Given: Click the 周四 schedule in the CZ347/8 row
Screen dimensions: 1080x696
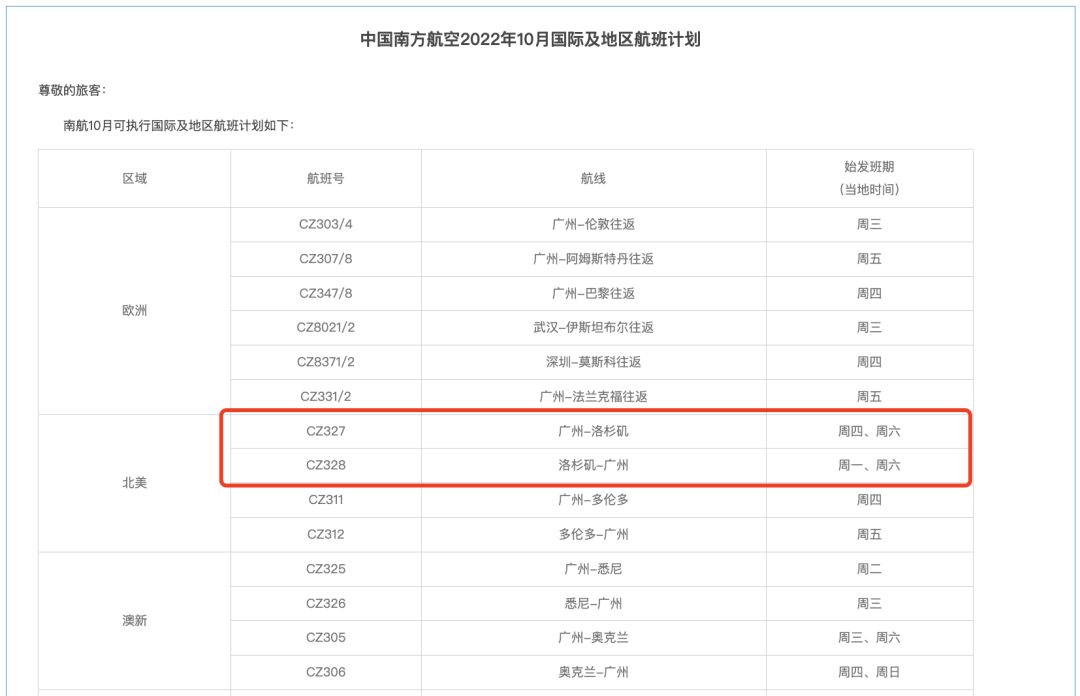Looking at the screenshot, I should (x=869, y=293).
